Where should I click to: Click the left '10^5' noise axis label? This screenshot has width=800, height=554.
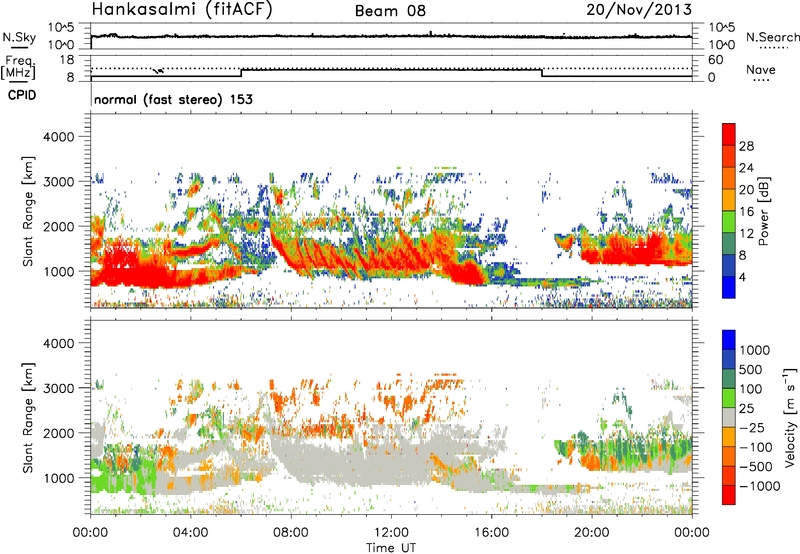(x=61, y=28)
